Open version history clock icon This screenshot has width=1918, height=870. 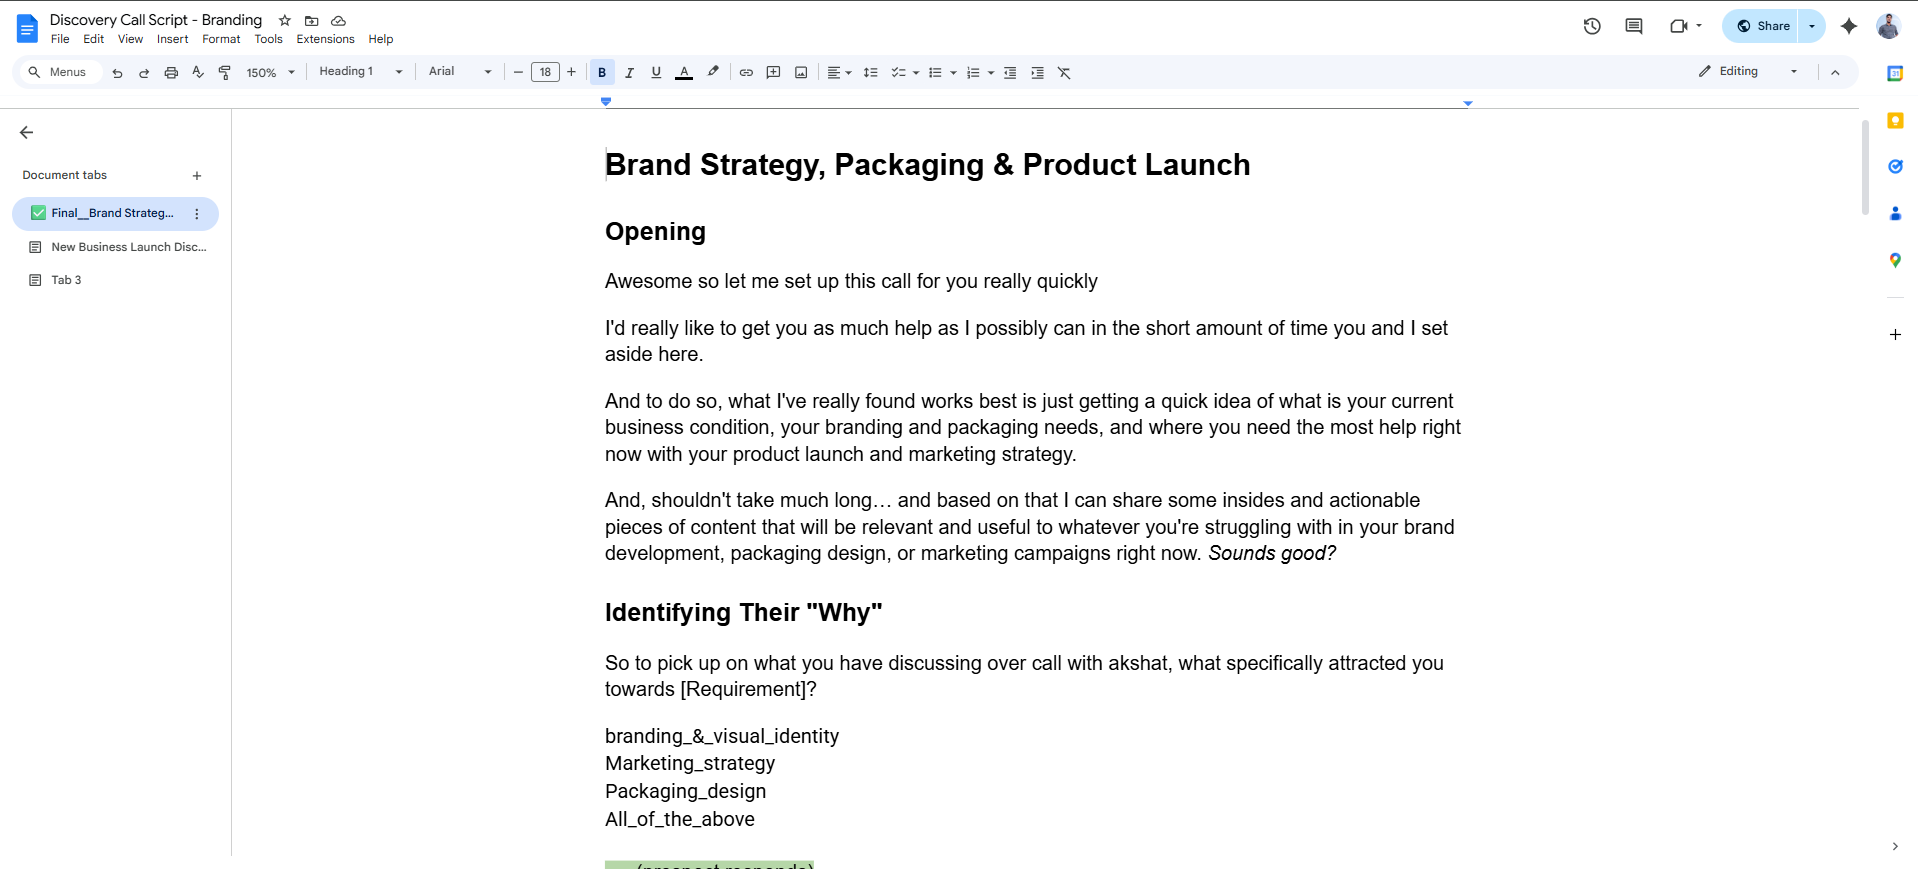[1592, 26]
